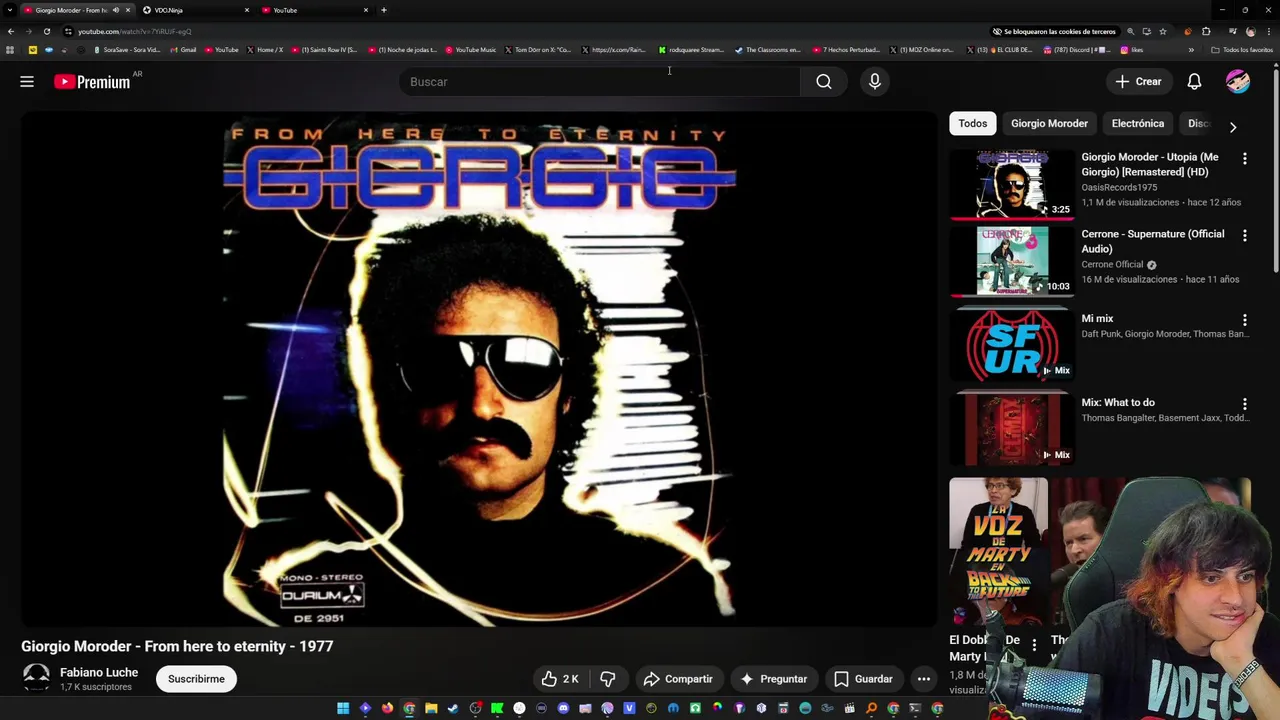
Task: Open the browser extensions puzzle icon
Action: [1205, 31]
